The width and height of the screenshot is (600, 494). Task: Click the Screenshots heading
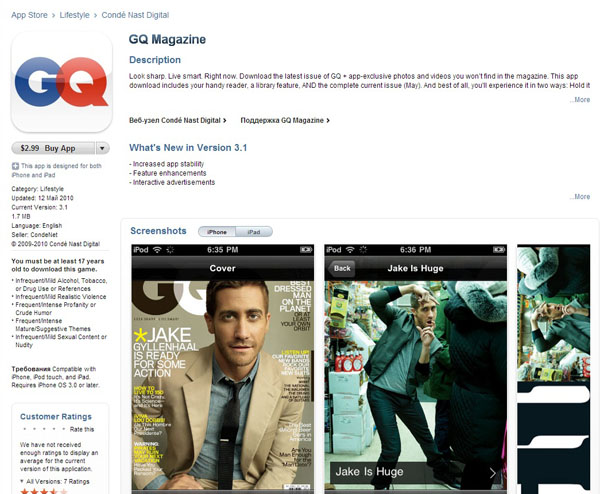click(158, 231)
